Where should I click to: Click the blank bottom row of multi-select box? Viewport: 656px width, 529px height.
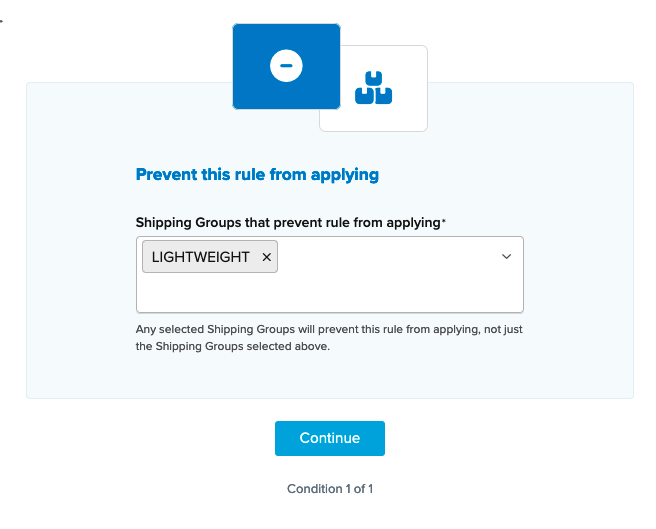click(x=329, y=296)
